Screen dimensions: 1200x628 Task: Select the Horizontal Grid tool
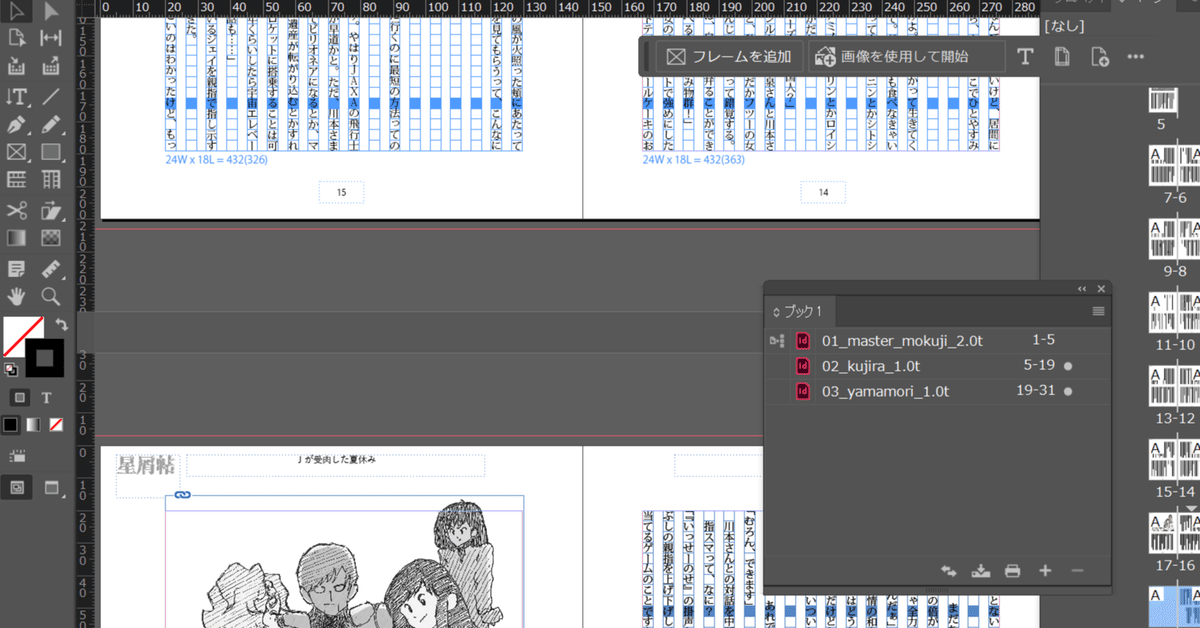pyautogui.click(x=17, y=181)
